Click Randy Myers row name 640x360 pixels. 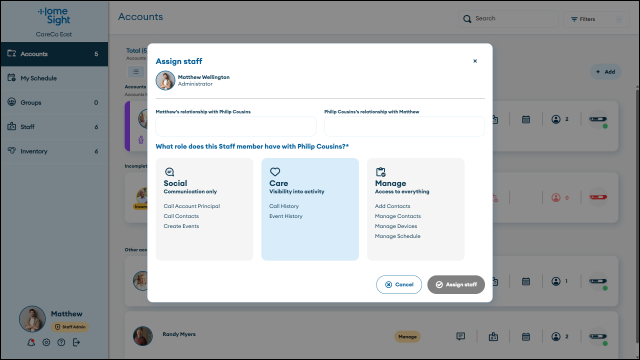[x=179, y=334]
